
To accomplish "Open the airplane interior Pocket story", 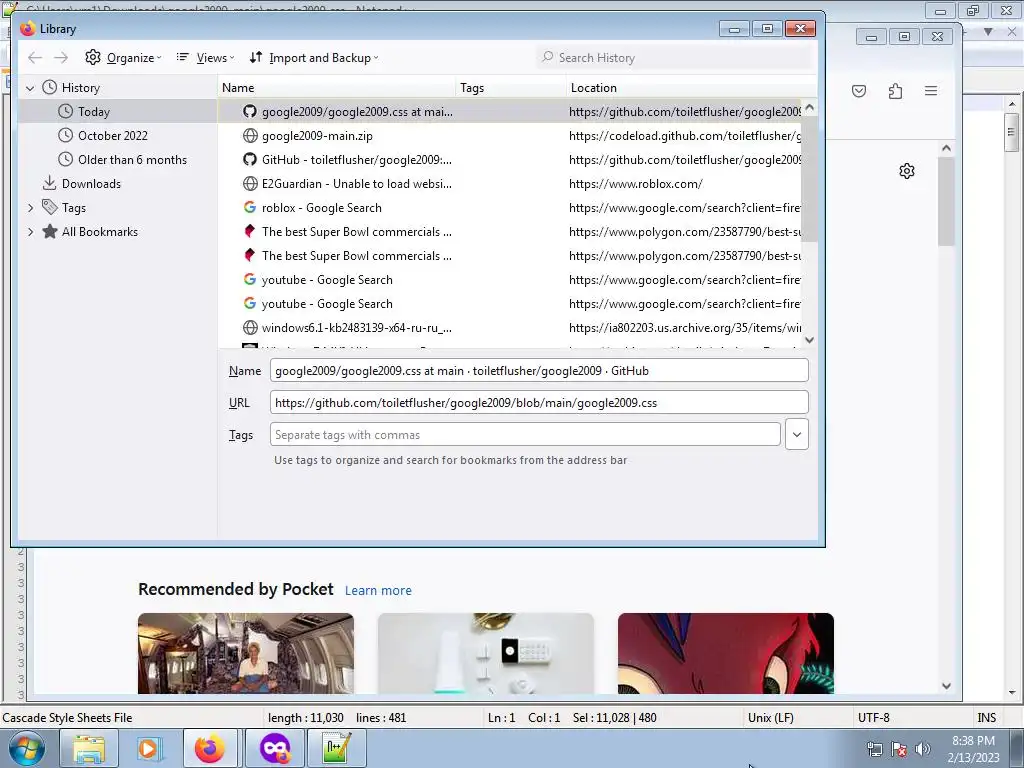I will (x=246, y=653).
